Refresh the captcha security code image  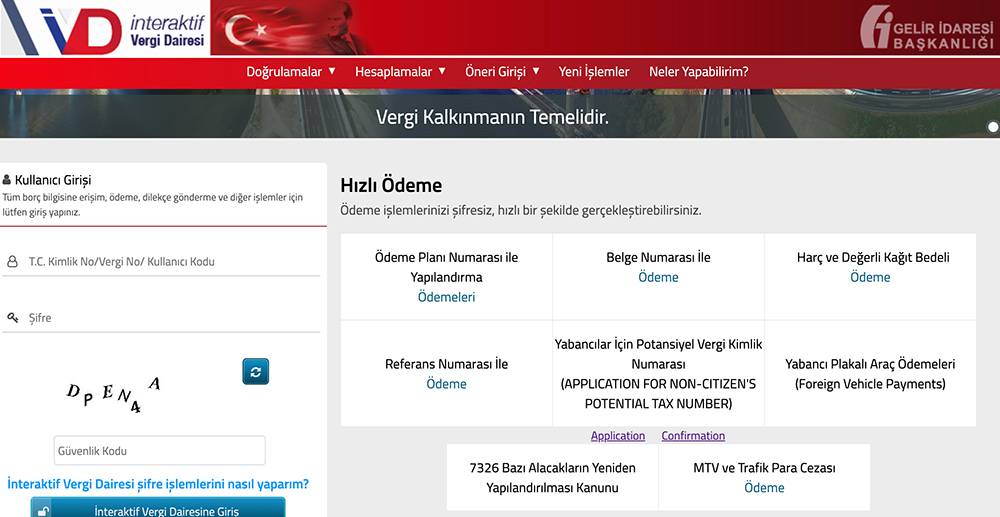click(256, 372)
